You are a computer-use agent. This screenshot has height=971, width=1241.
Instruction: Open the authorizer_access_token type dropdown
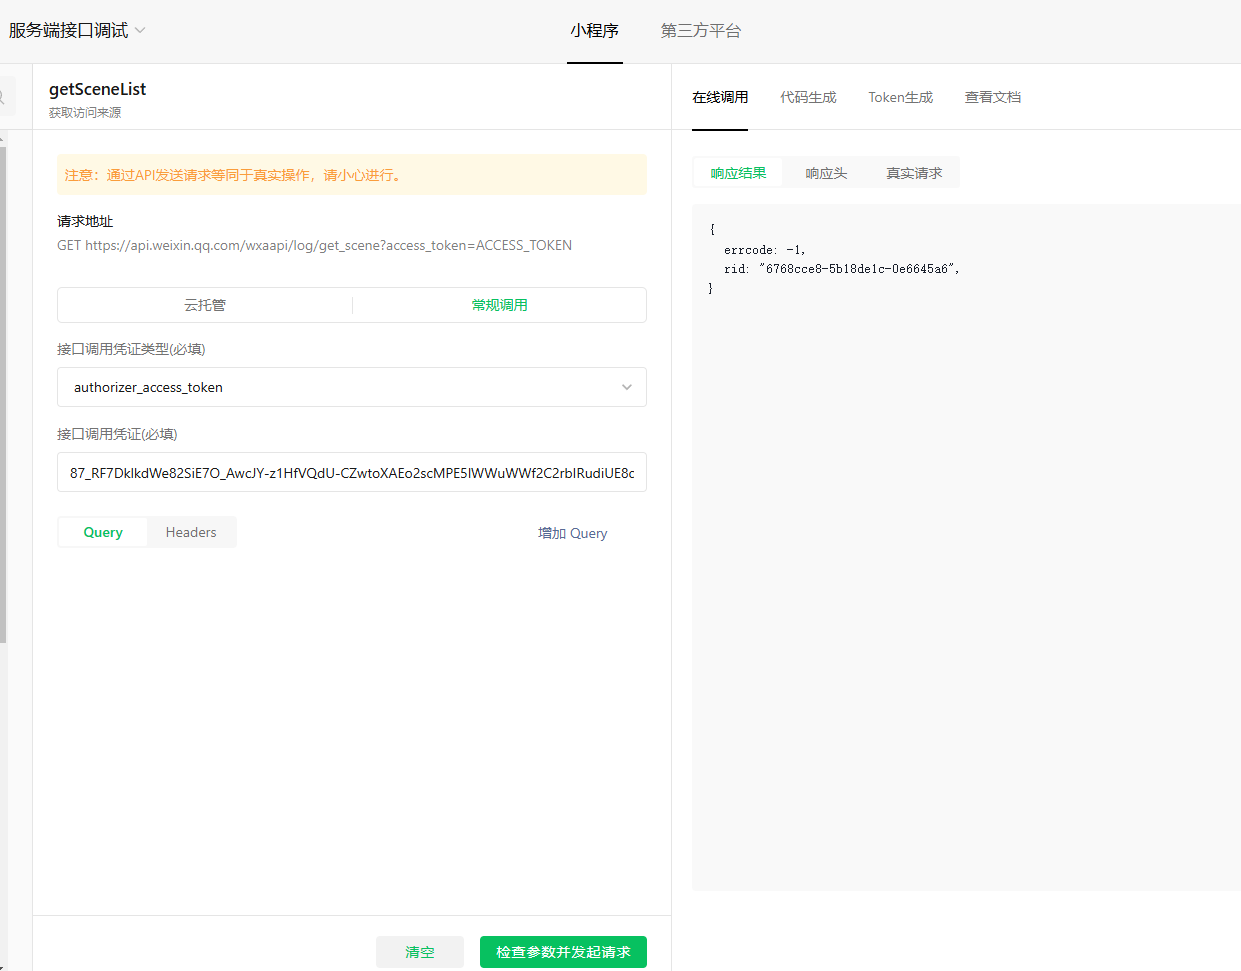pyautogui.click(x=352, y=387)
